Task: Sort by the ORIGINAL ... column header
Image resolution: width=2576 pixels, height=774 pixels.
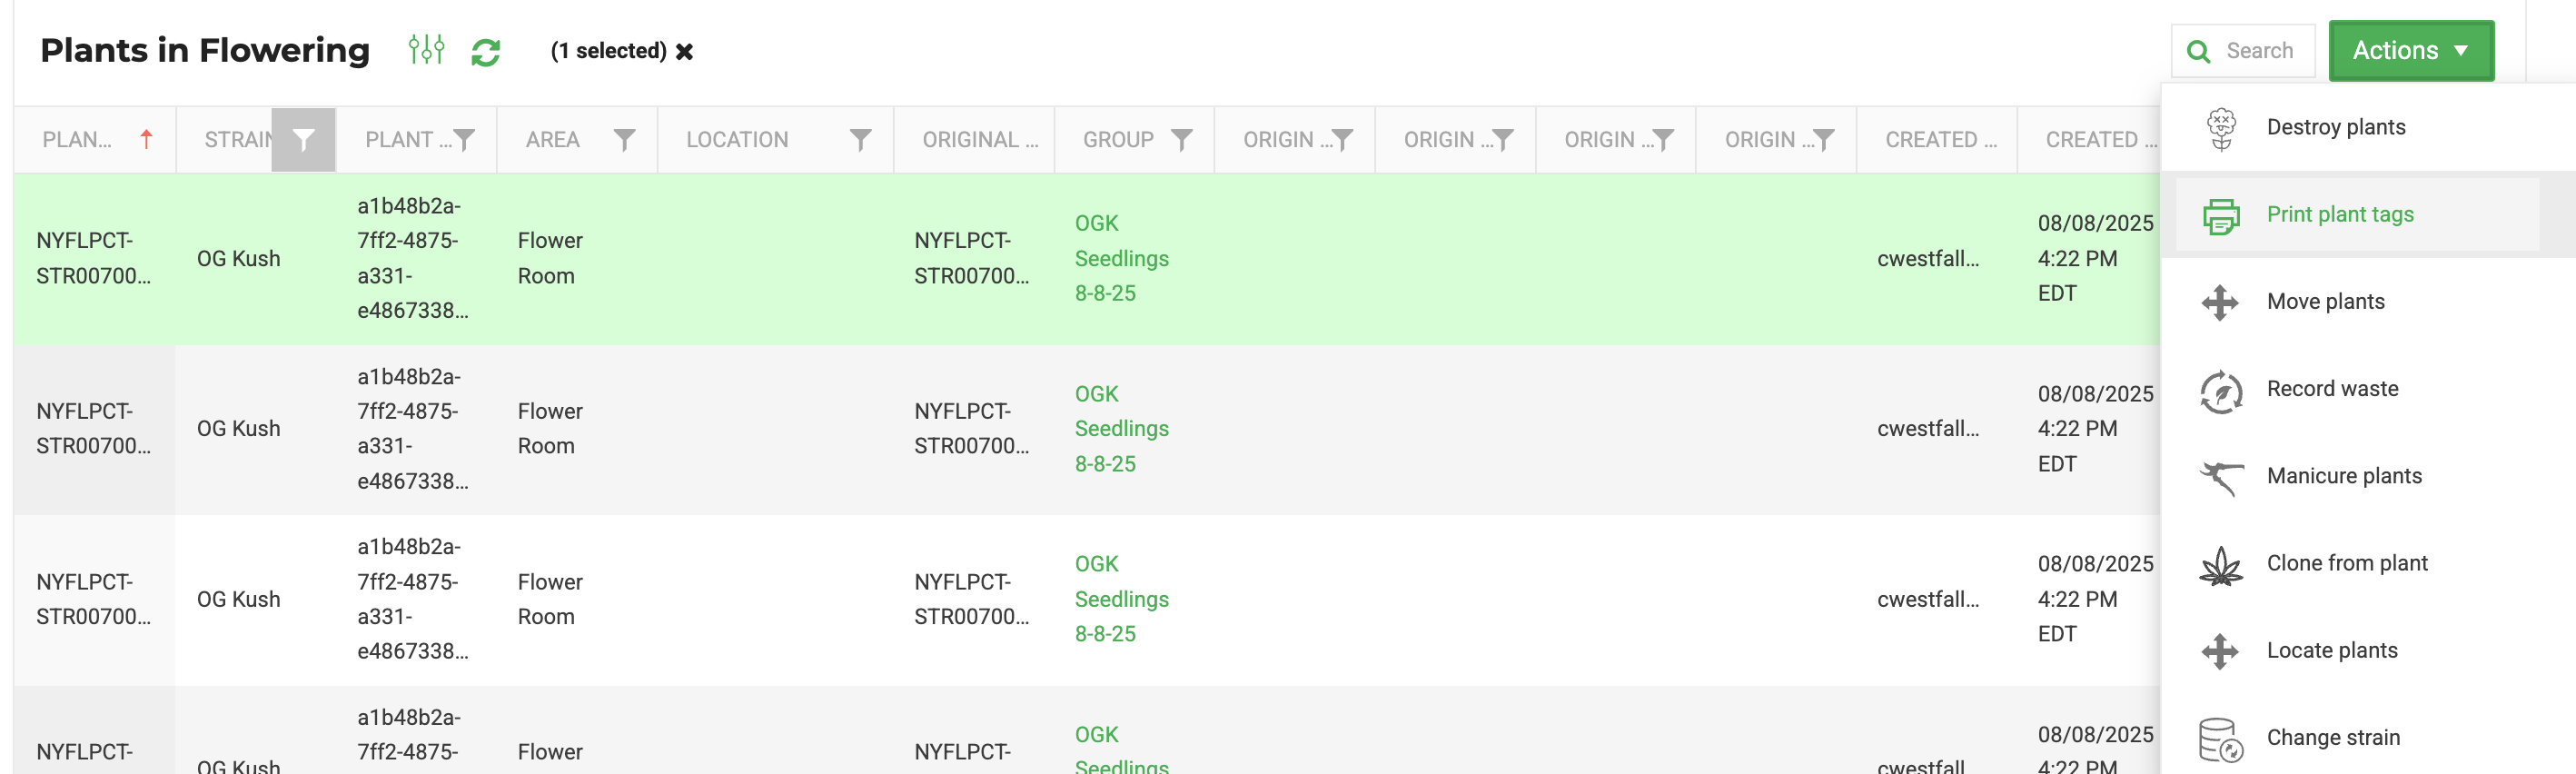Action: (x=980, y=140)
